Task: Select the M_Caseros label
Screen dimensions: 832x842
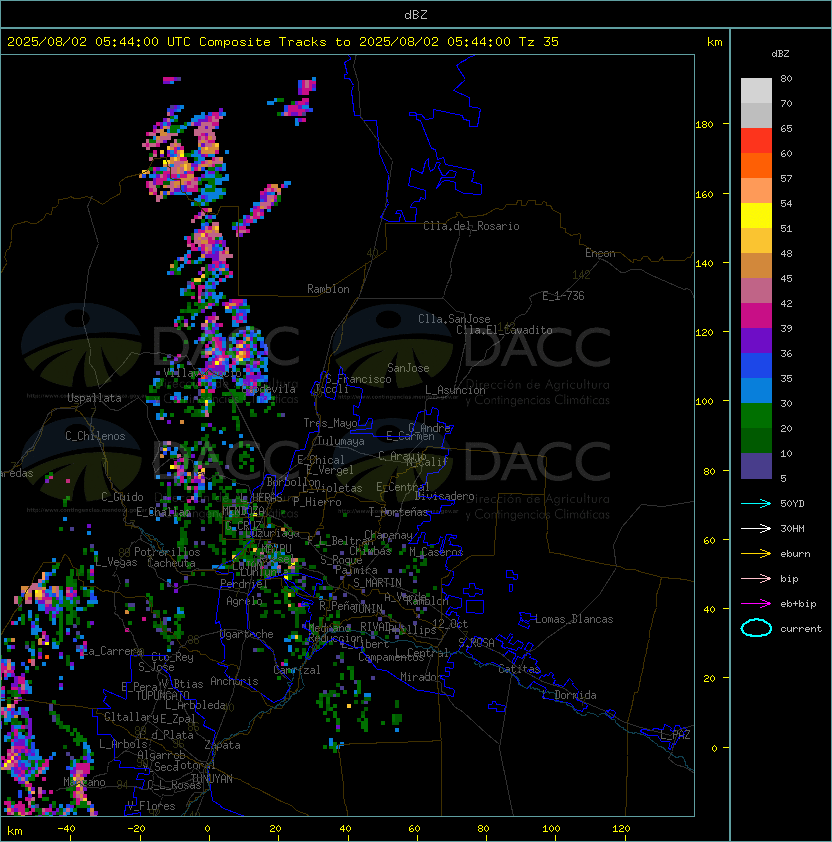Action: (x=436, y=552)
